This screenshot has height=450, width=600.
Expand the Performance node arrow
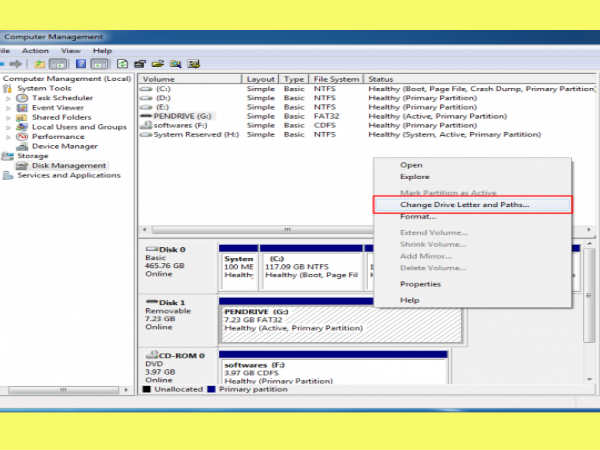click(8, 137)
